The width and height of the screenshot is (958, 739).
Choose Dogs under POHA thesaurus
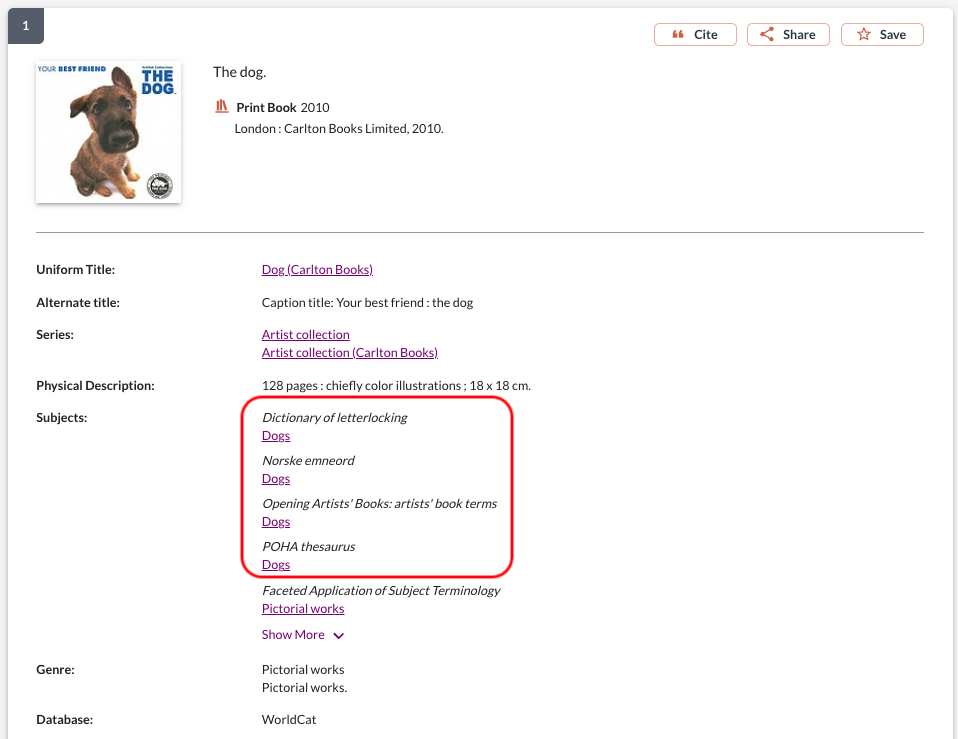(x=276, y=565)
